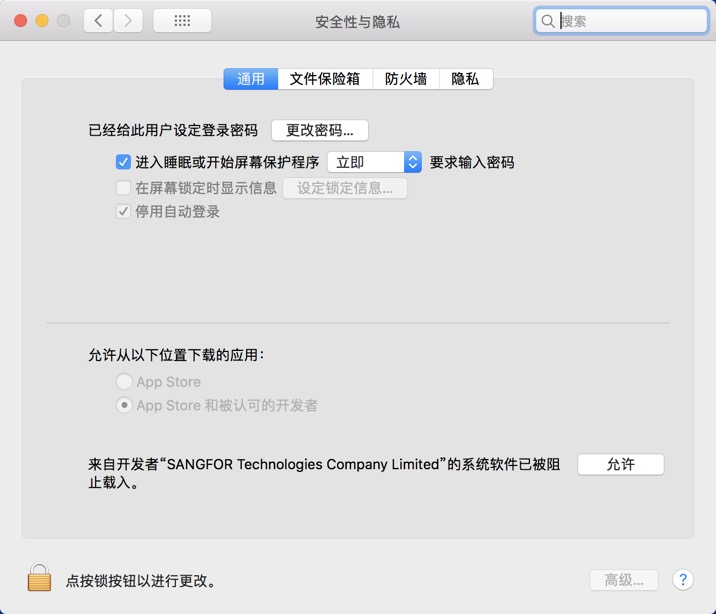716x614 pixels.
Task: Toggle the 停用自动登录 checkbox
Action: click(x=123, y=212)
